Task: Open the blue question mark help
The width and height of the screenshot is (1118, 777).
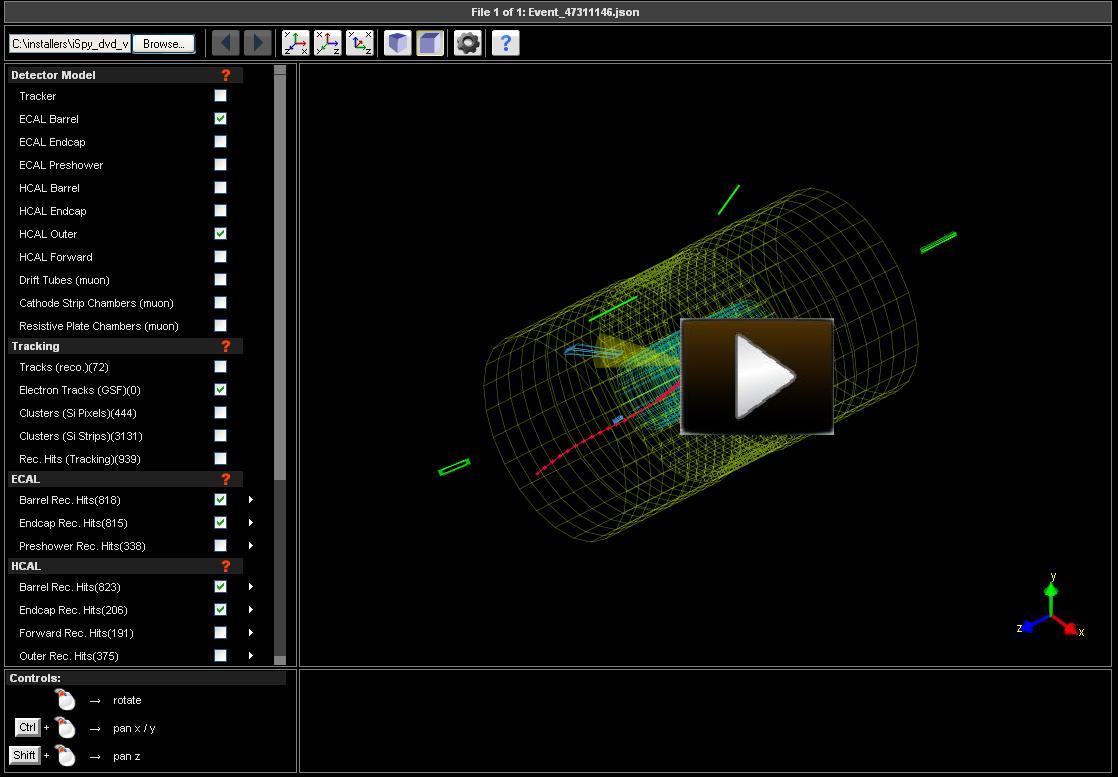Action: pyautogui.click(x=505, y=43)
